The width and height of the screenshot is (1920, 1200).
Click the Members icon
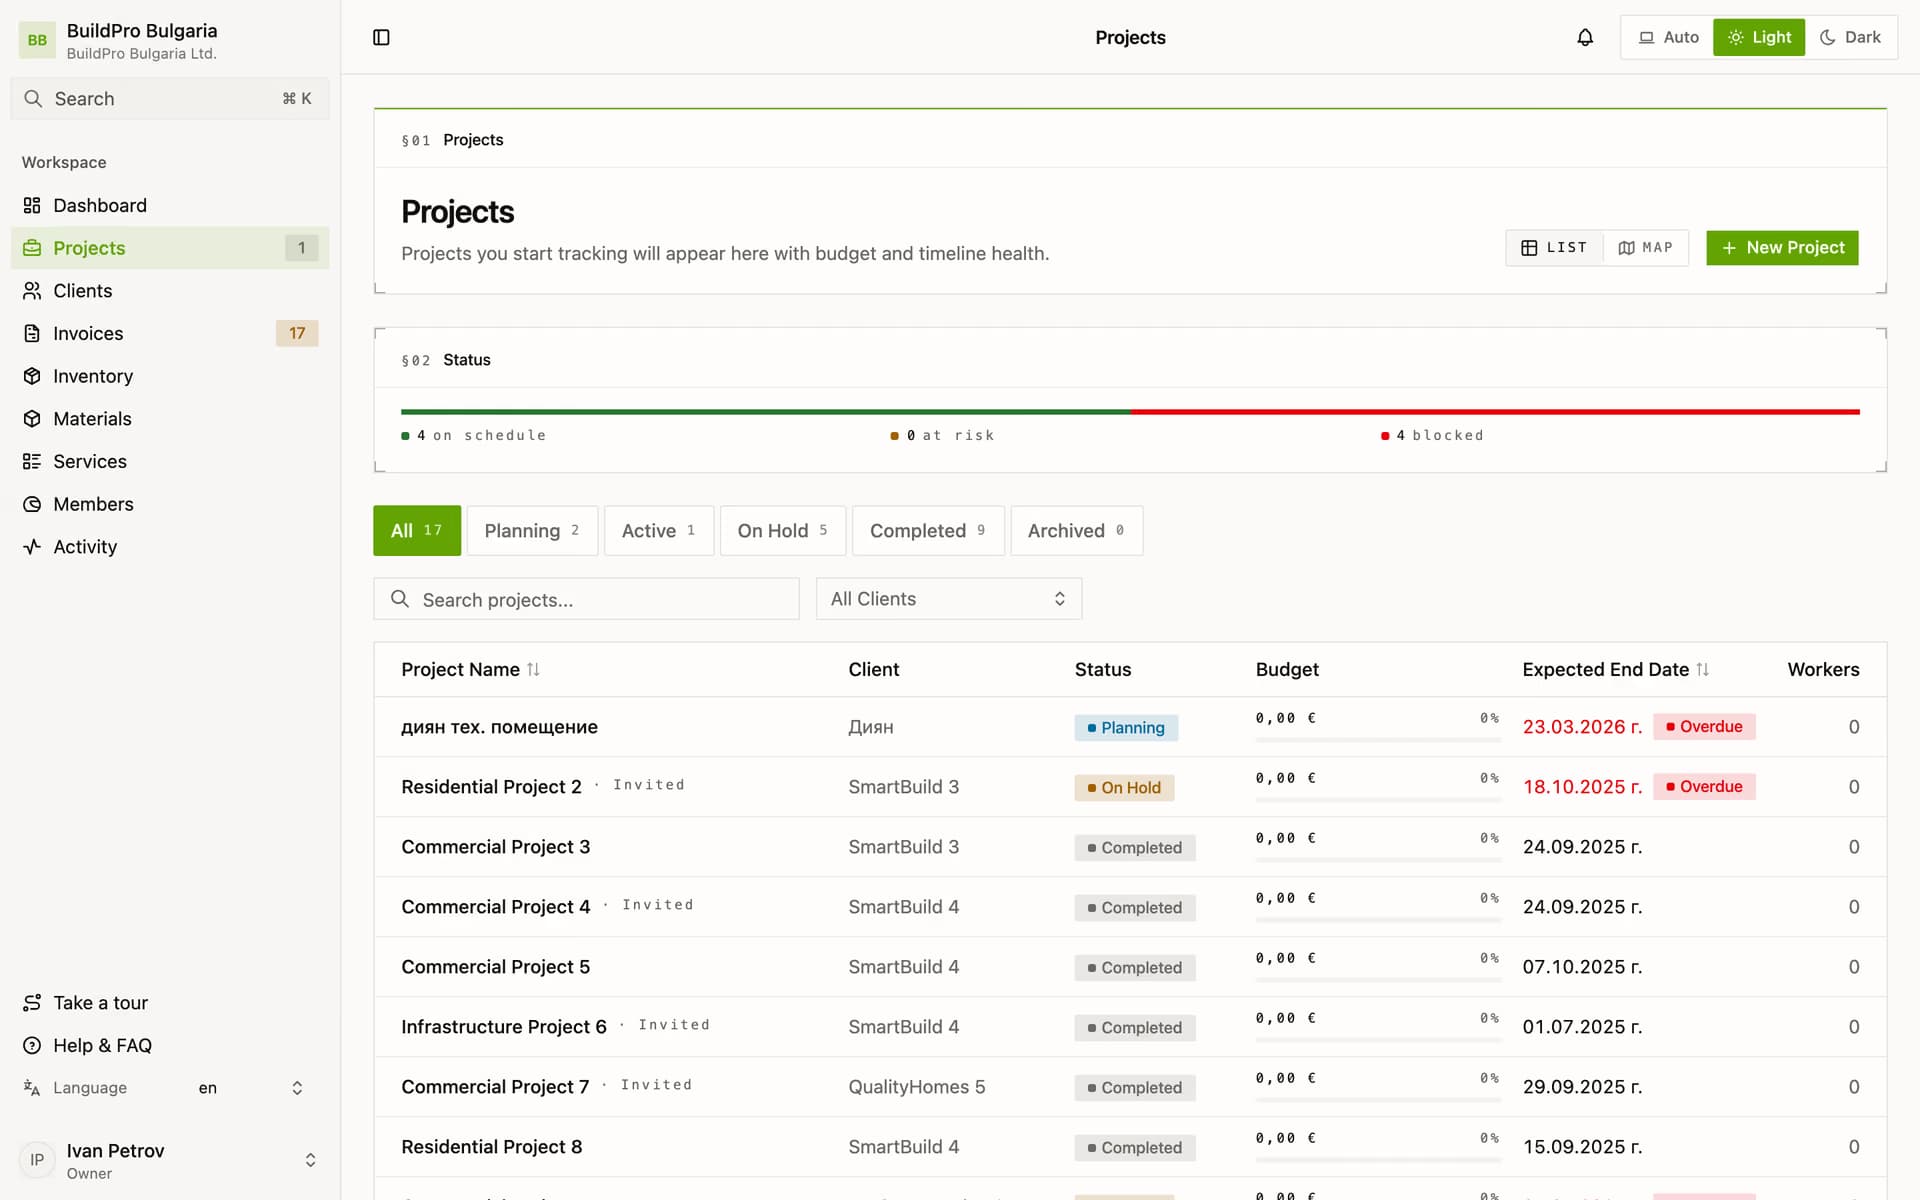pyautogui.click(x=32, y=504)
